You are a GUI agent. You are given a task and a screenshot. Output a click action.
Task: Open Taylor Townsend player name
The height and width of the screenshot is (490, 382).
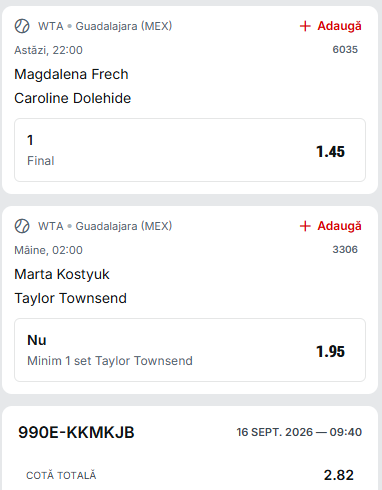71,298
